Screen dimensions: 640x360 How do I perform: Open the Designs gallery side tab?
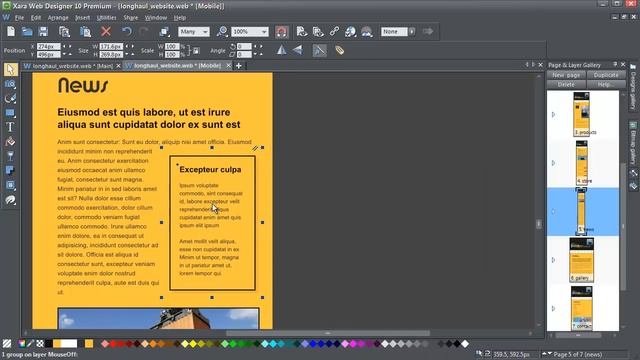[x=633, y=87]
